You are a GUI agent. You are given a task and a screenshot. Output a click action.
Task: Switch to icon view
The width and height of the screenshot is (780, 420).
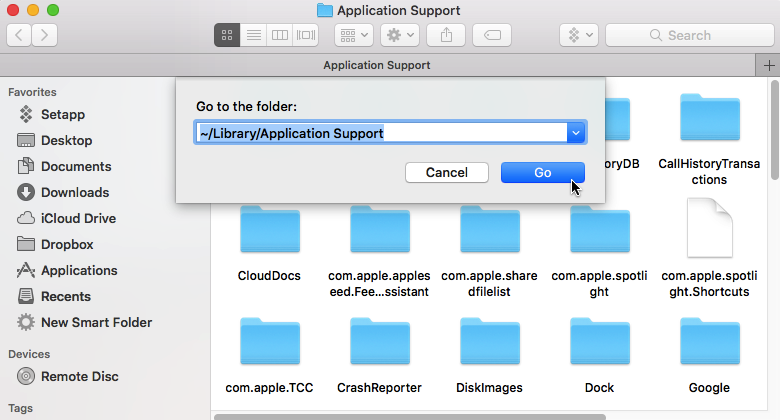click(227, 35)
